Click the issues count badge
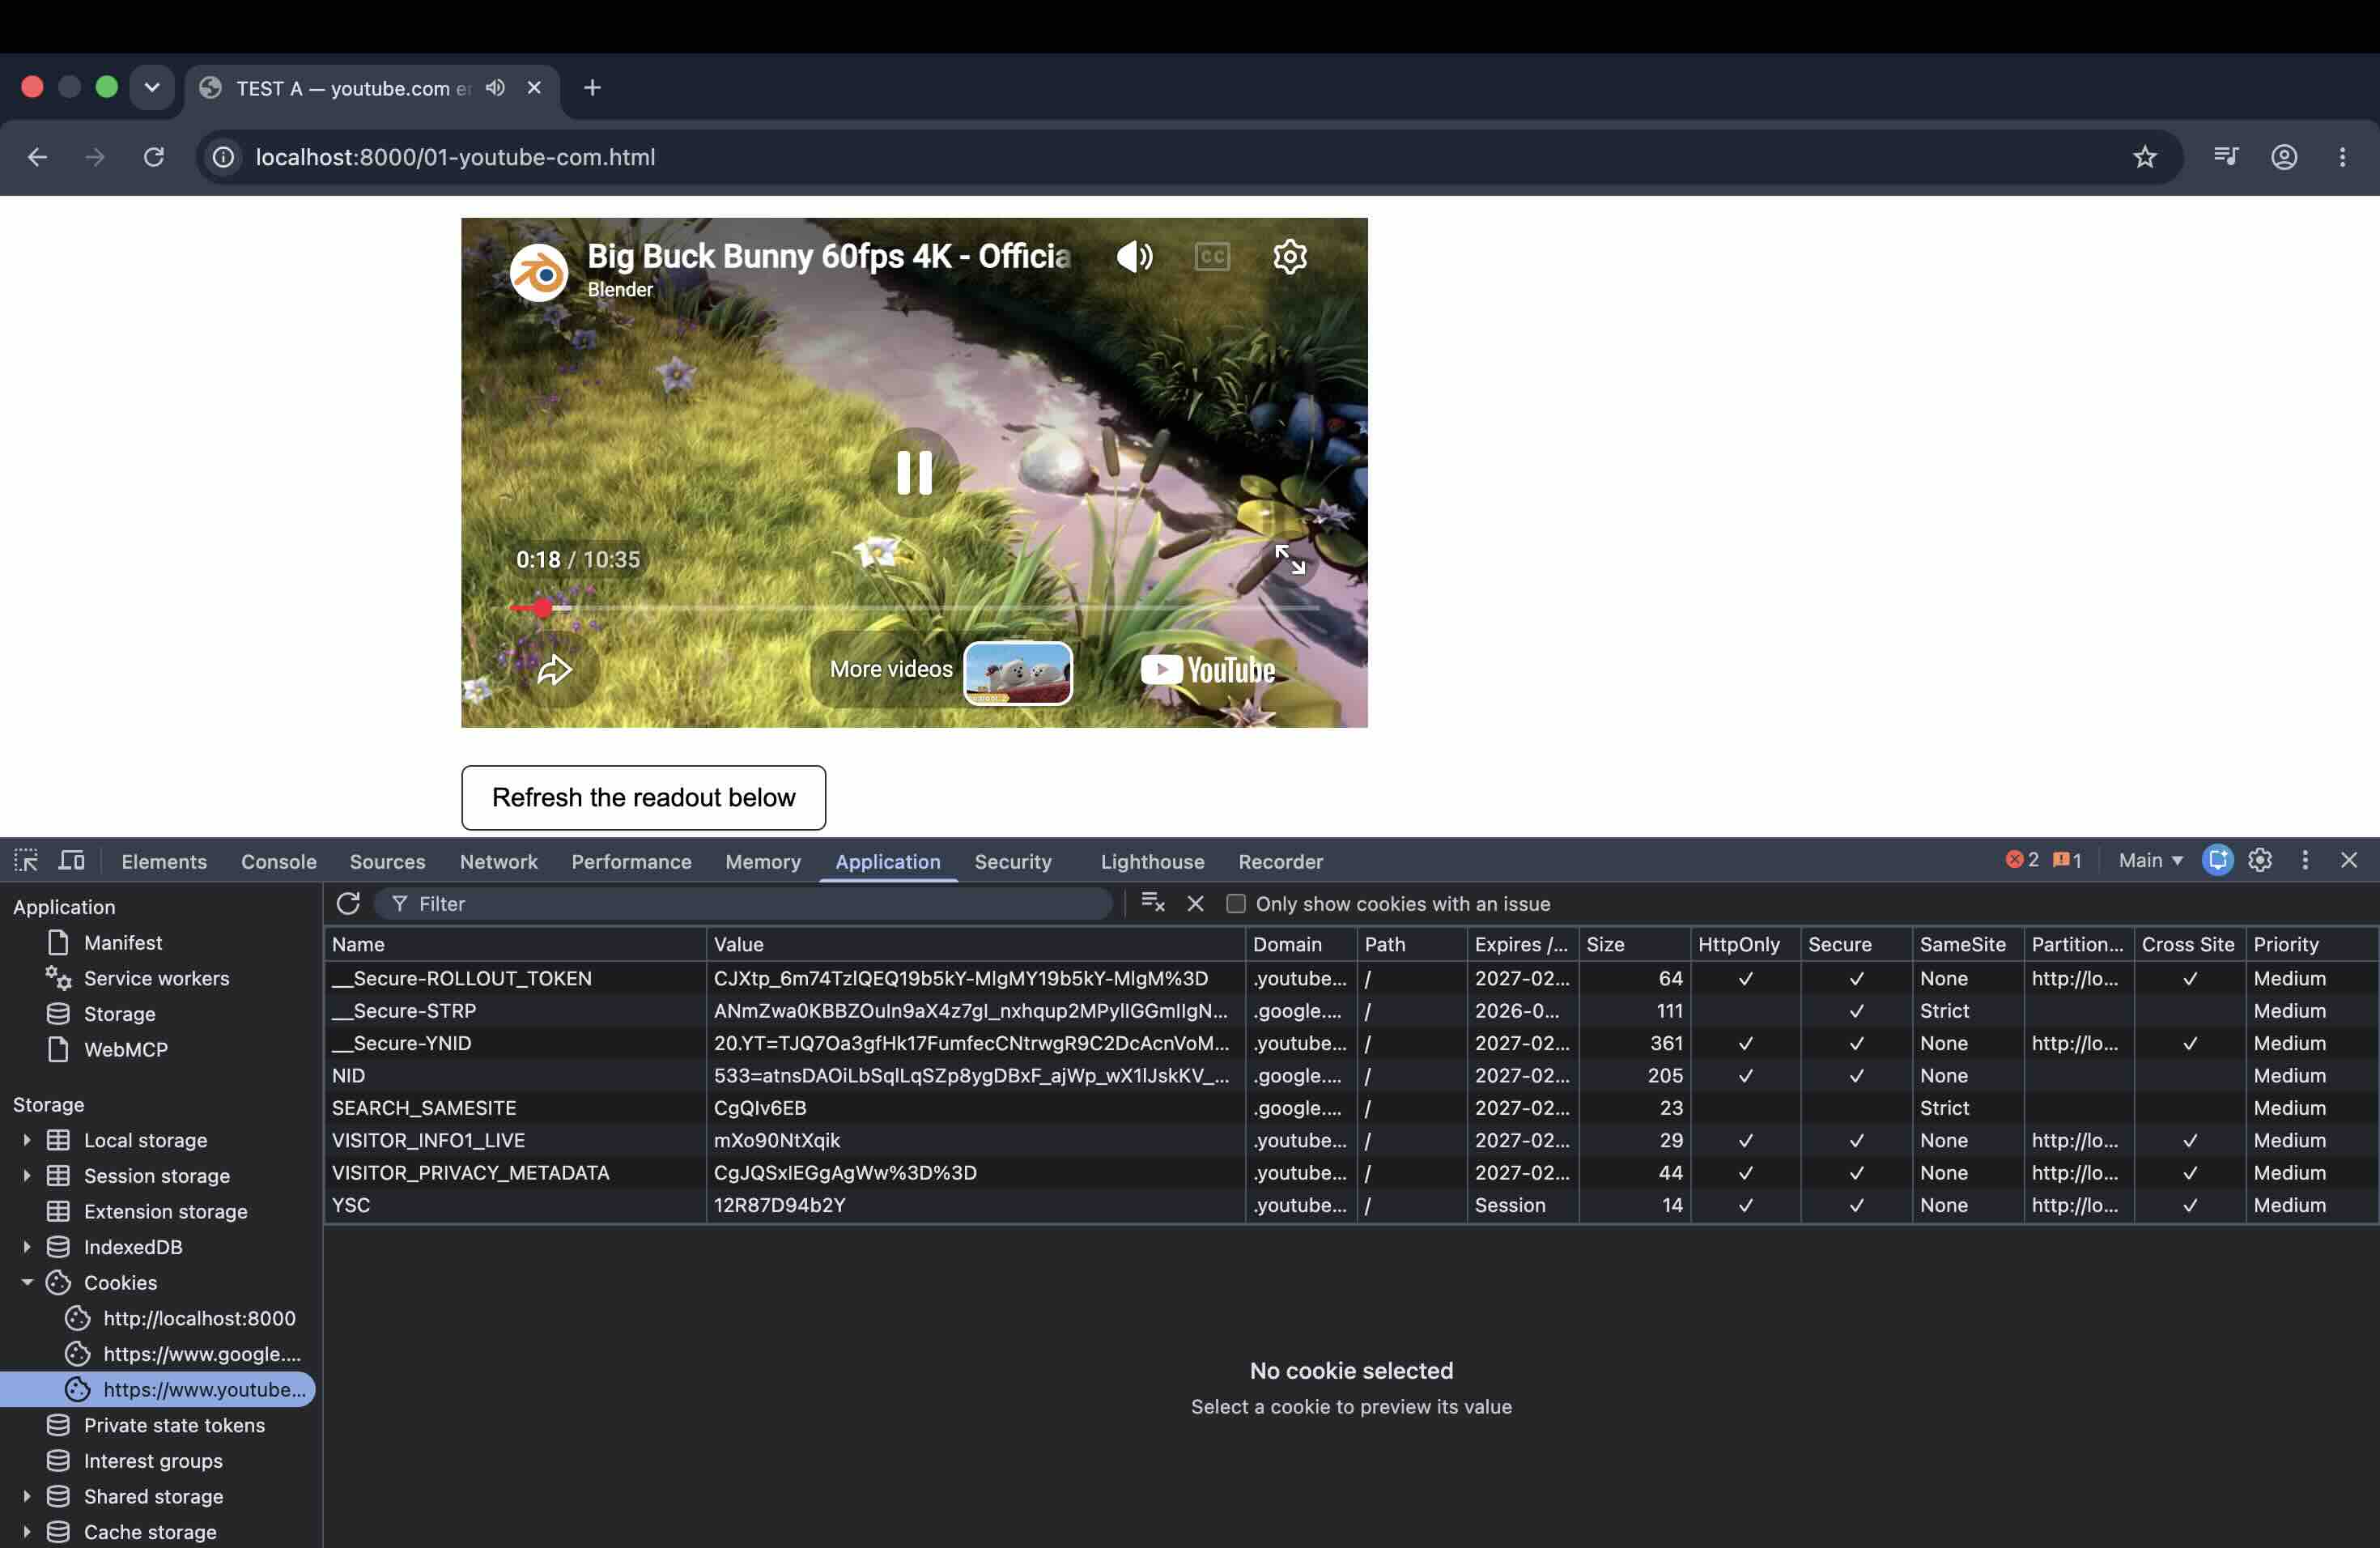 pyautogui.click(x=2067, y=860)
